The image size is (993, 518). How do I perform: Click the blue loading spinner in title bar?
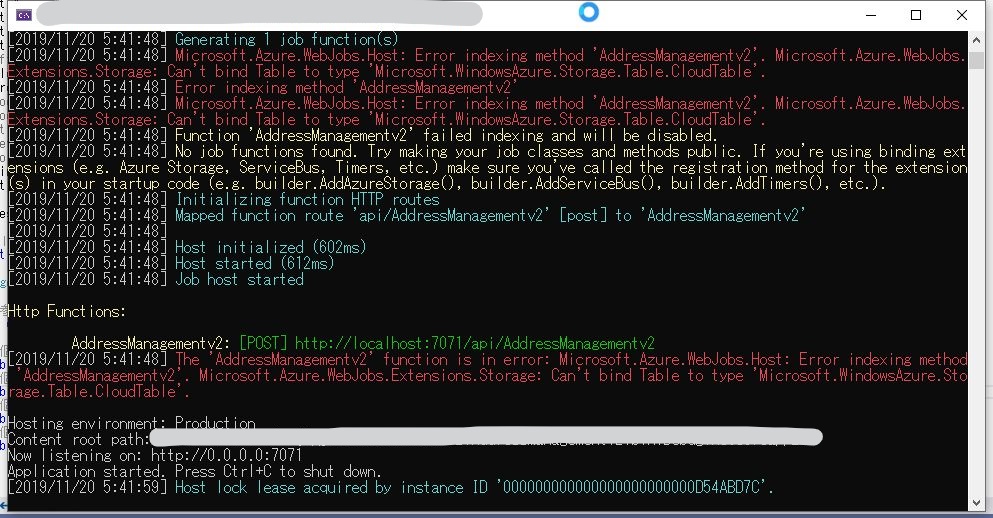pyautogui.click(x=588, y=12)
